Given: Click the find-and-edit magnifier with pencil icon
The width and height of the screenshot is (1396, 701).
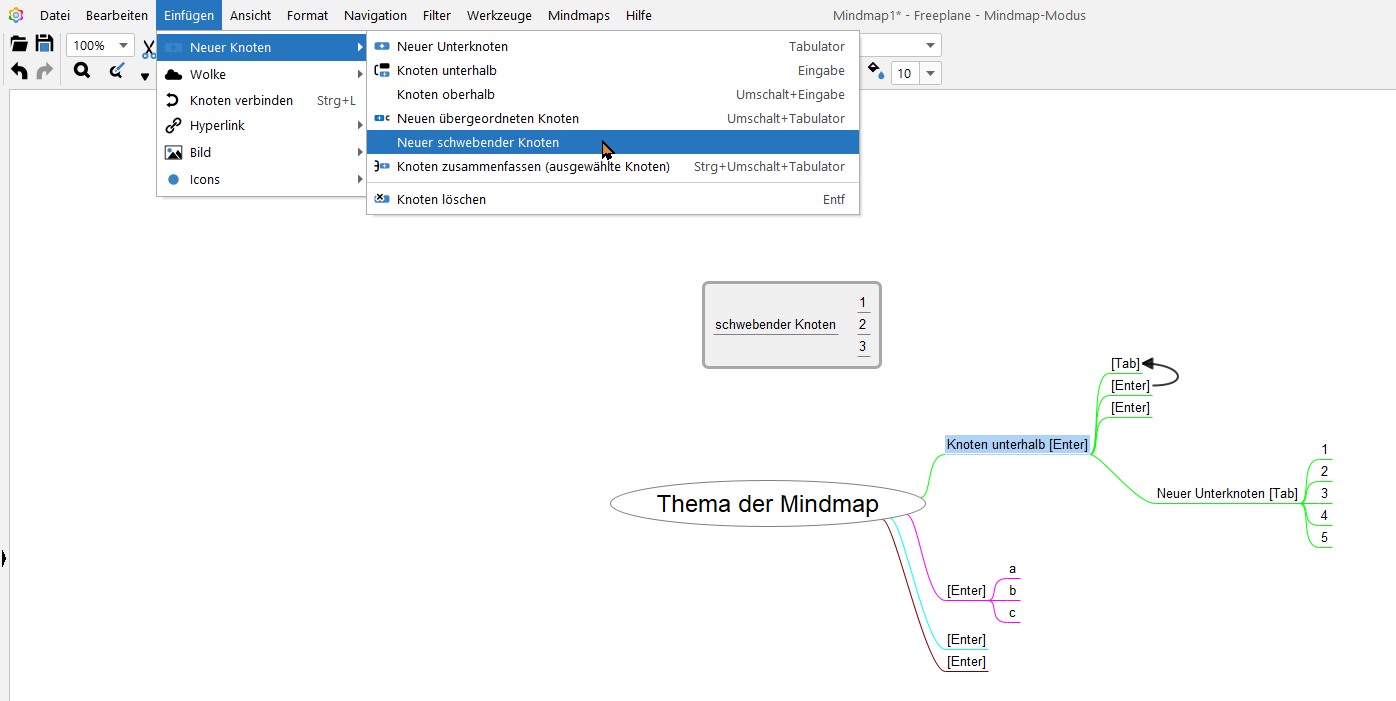Looking at the screenshot, I should click(116, 71).
